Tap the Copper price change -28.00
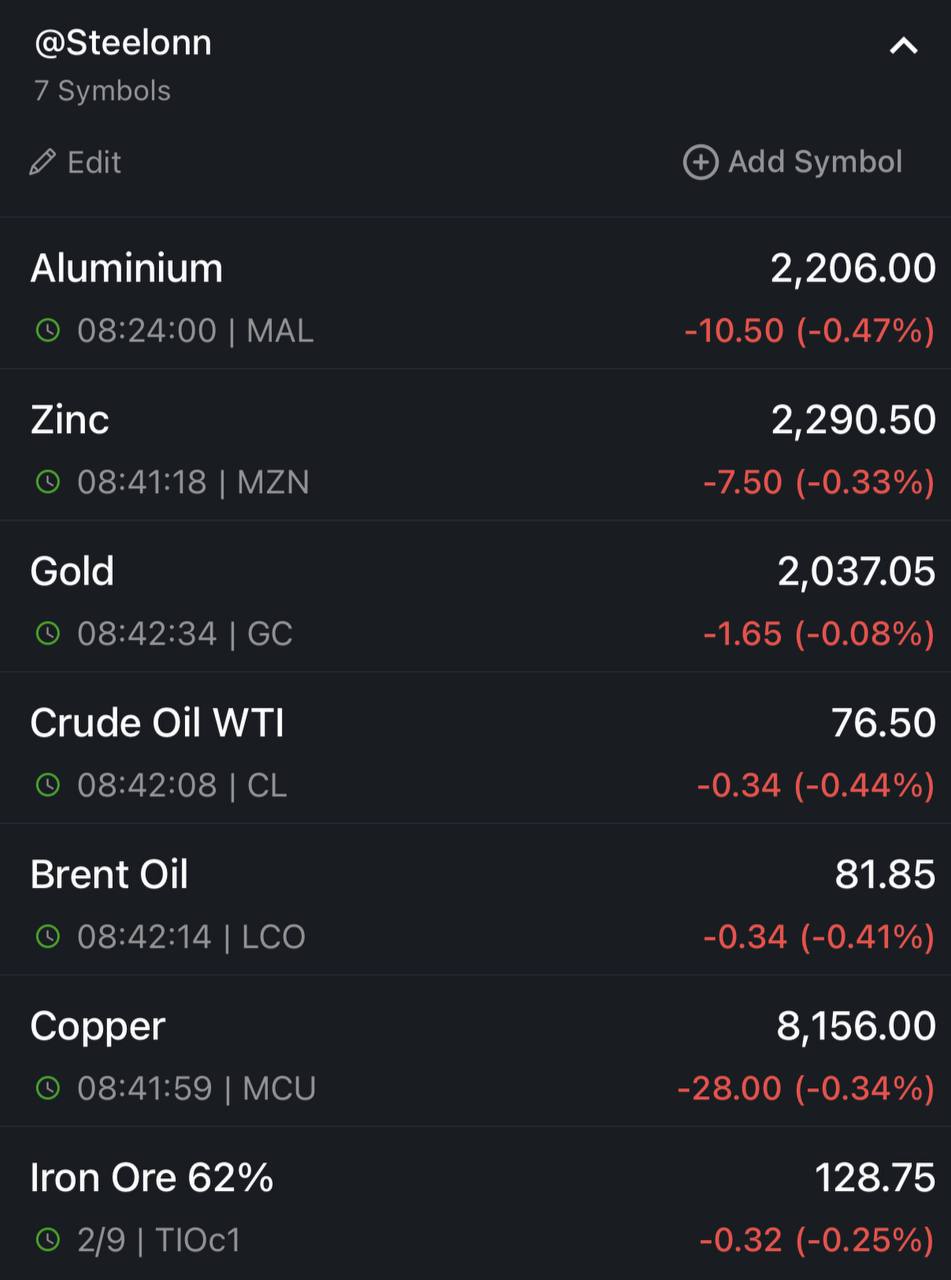 [729, 1088]
